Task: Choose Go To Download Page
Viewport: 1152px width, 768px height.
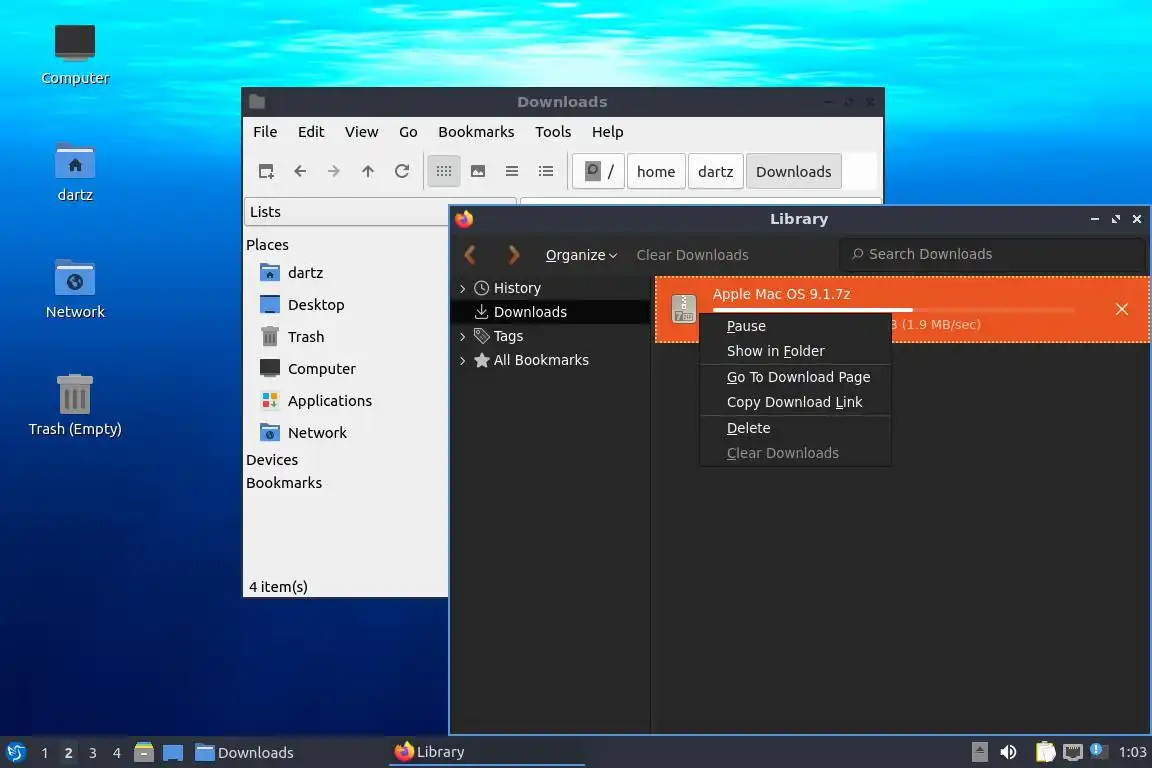Action: click(795, 377)
